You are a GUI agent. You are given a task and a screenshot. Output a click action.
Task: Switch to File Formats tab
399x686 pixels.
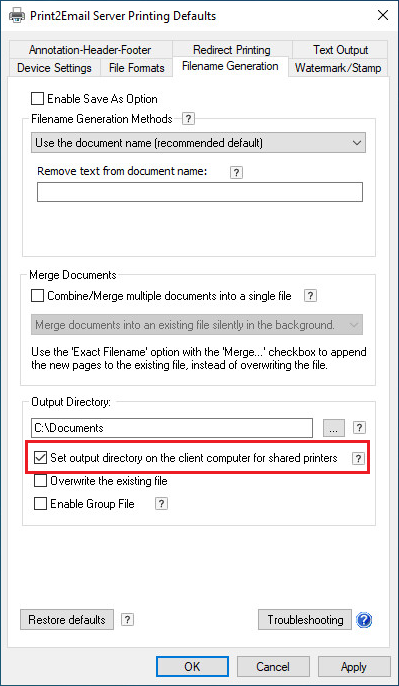(x=136, y=68)
